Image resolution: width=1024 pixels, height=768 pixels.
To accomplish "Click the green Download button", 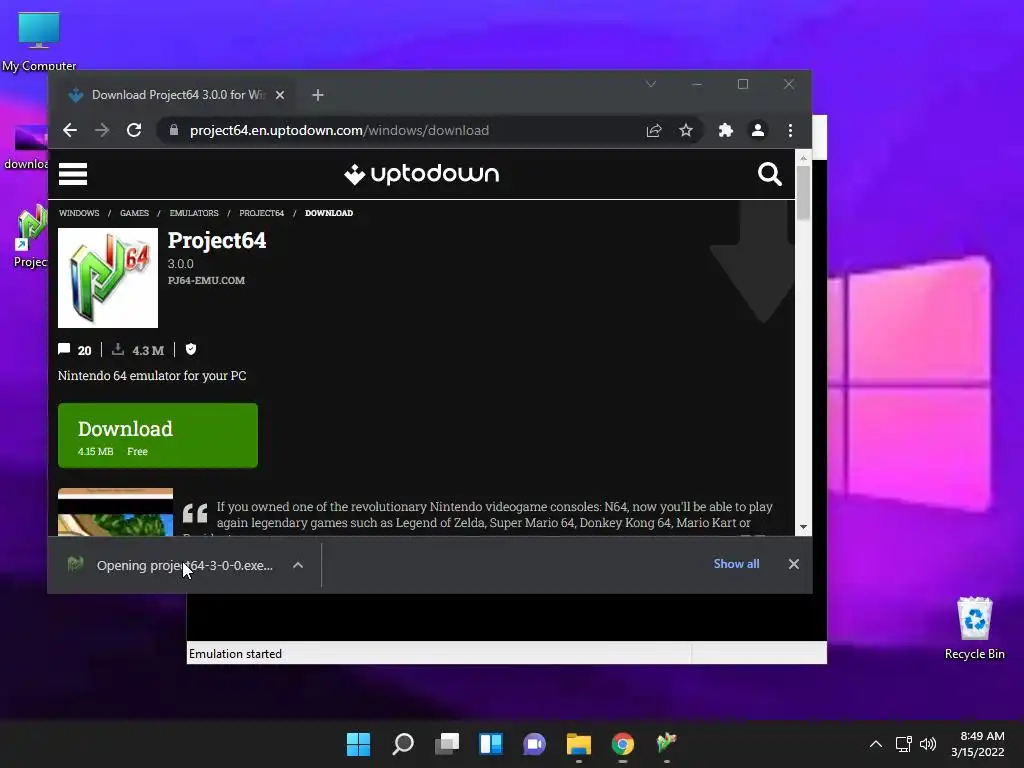I will (158, 436).
